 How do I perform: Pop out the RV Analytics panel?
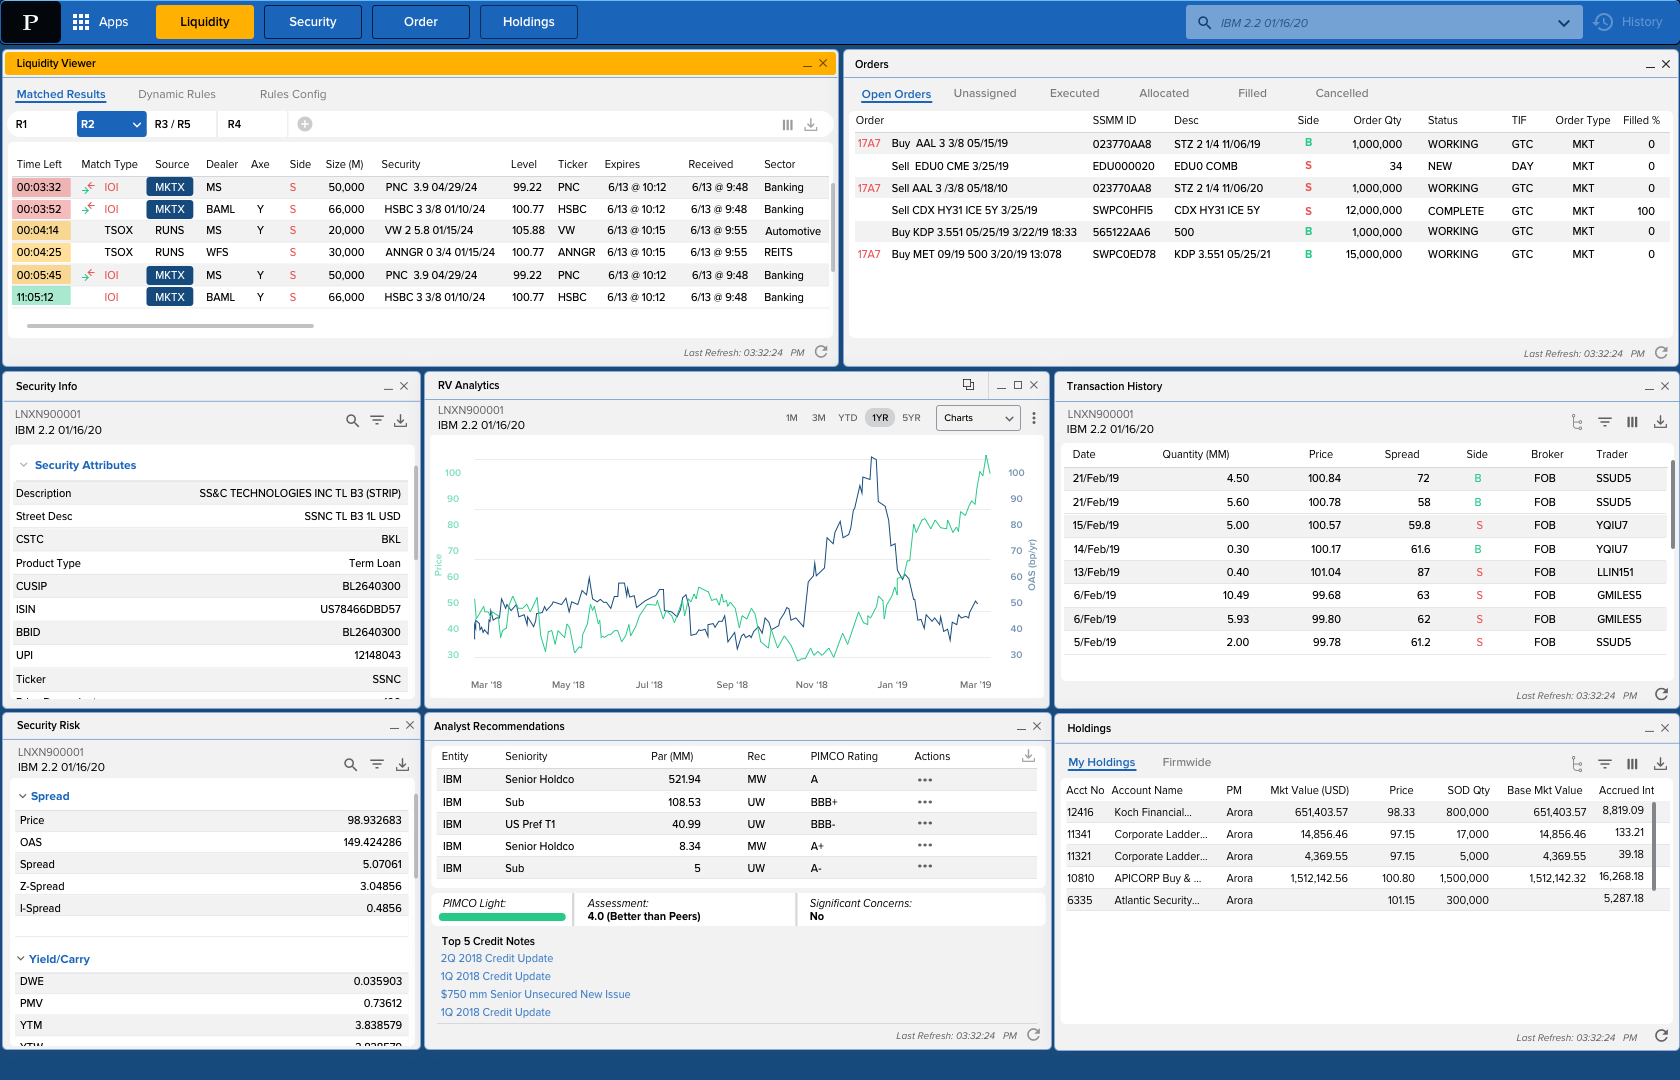pos(968,384)
